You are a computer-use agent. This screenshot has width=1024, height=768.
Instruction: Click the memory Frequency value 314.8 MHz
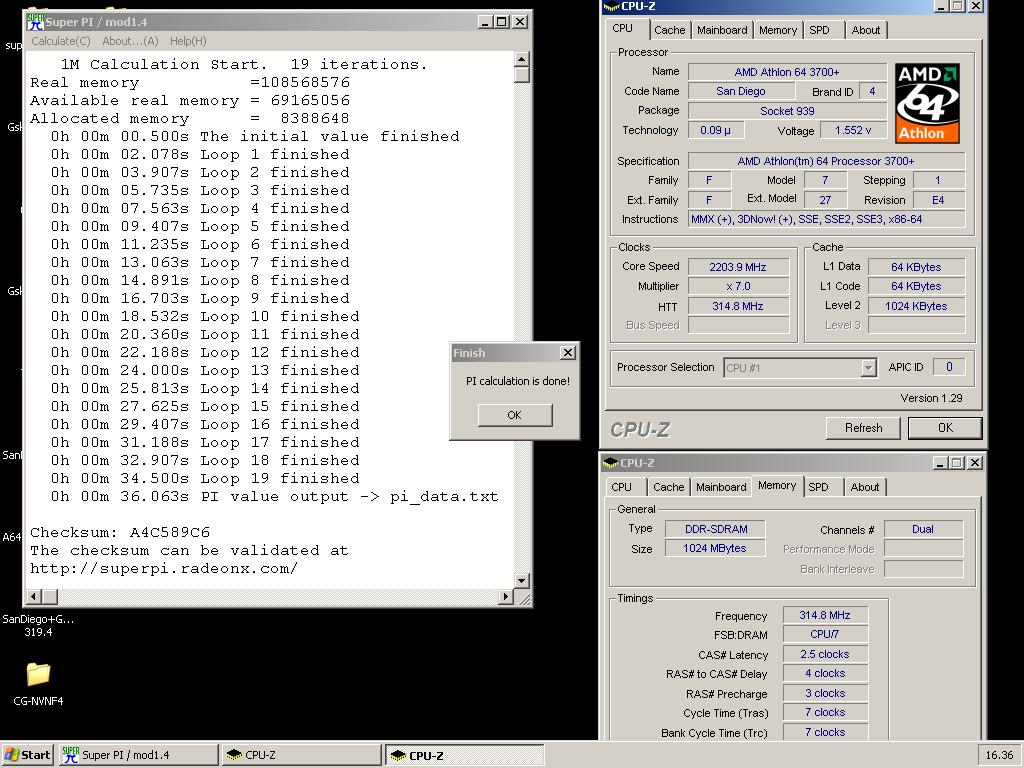825,615
